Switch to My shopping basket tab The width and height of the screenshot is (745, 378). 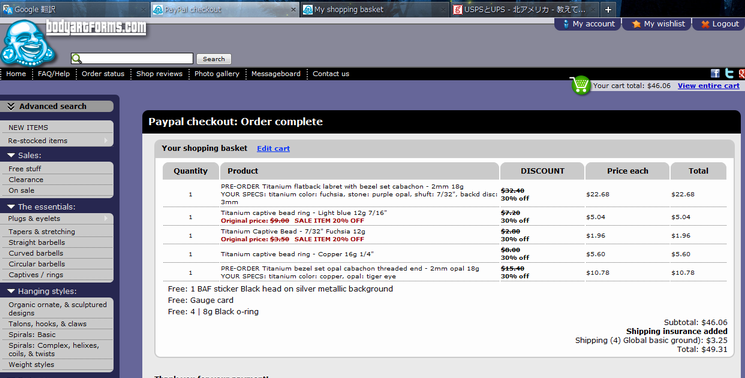[x=374, y=9]
